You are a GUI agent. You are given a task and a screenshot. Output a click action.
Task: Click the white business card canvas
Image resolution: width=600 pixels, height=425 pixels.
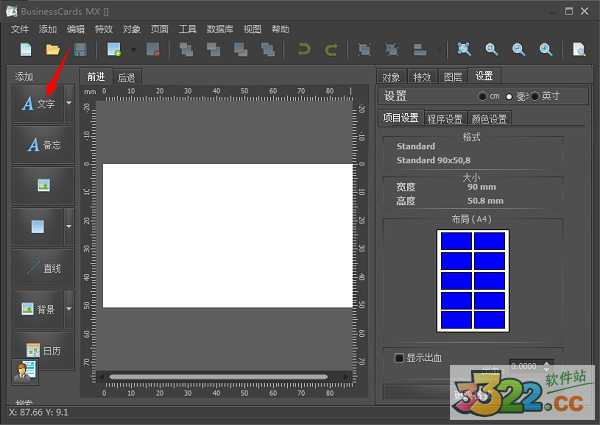228,235
